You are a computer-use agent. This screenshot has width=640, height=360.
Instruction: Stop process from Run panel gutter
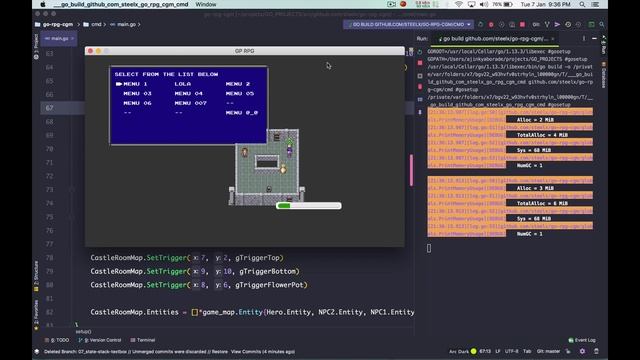[x=420, y=63]
